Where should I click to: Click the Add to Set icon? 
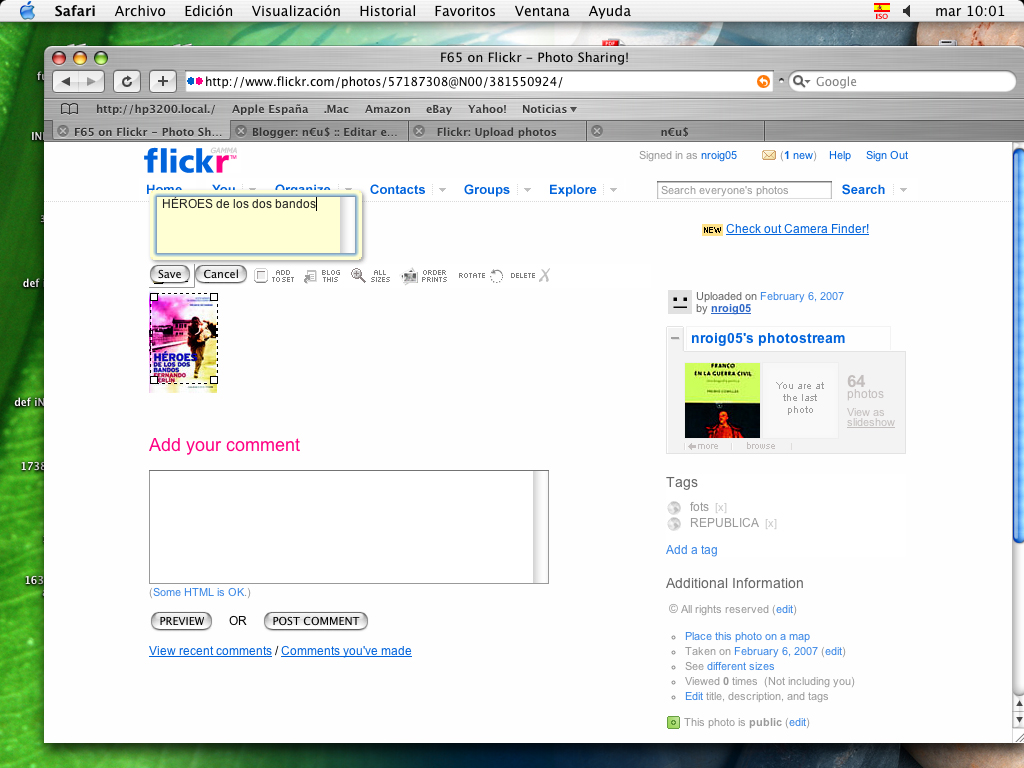[x=274, y=276]
